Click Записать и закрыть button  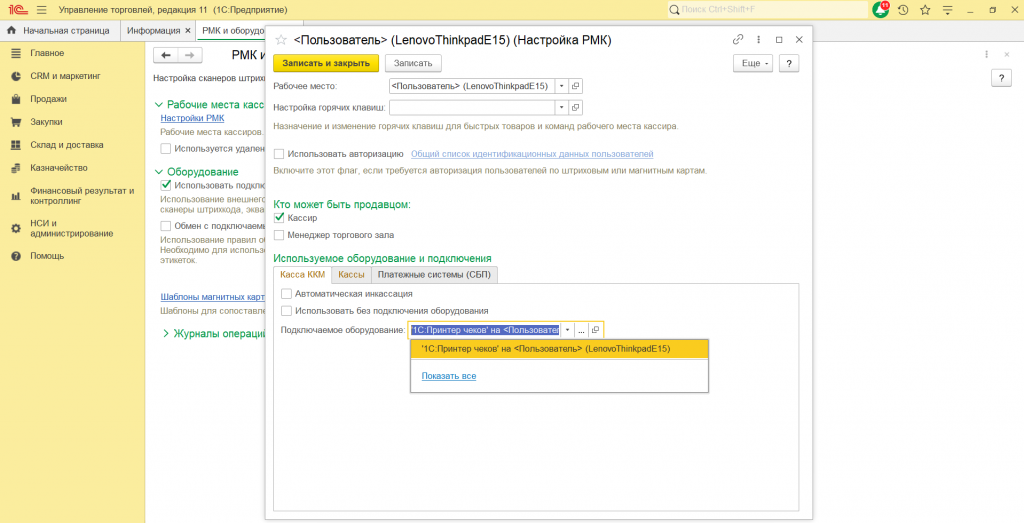[x=326, y=63]
